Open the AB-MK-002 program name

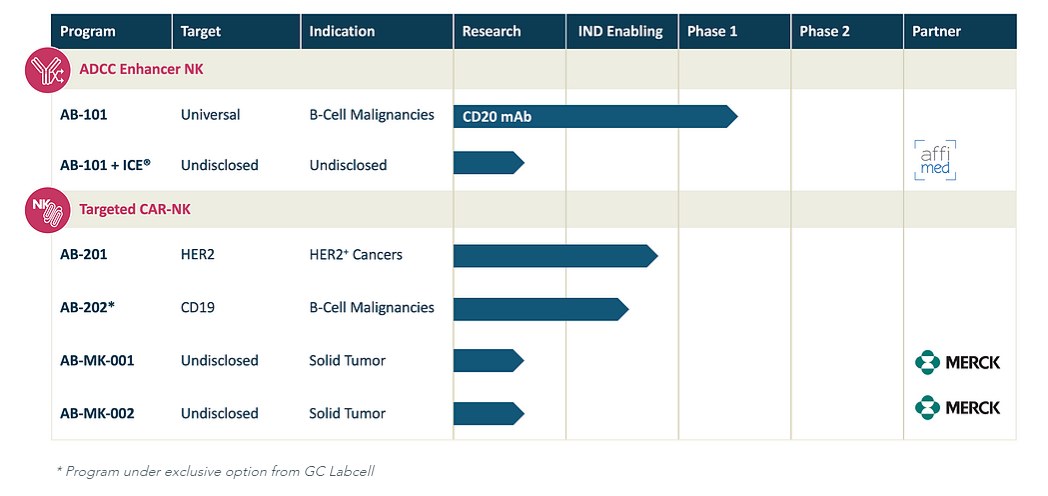click(97, 414)
